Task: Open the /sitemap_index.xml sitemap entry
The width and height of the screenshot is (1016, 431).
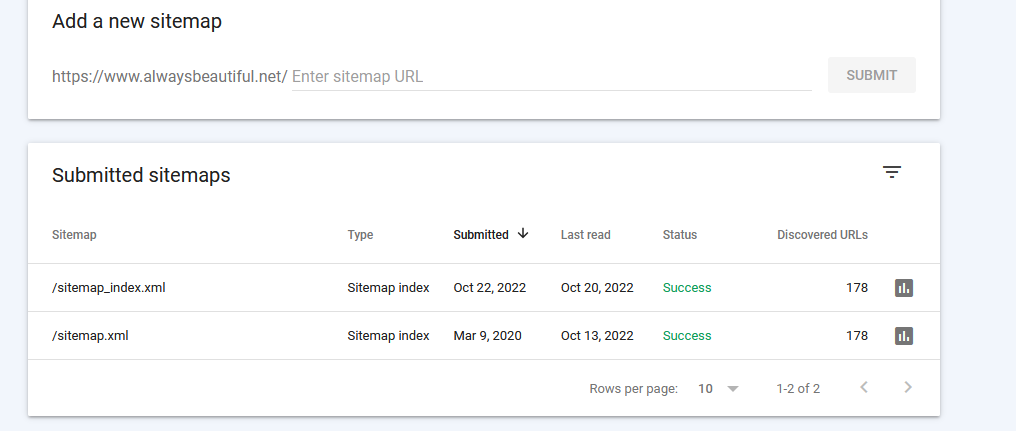Action: pyautogui.click(x=109, y=288)
